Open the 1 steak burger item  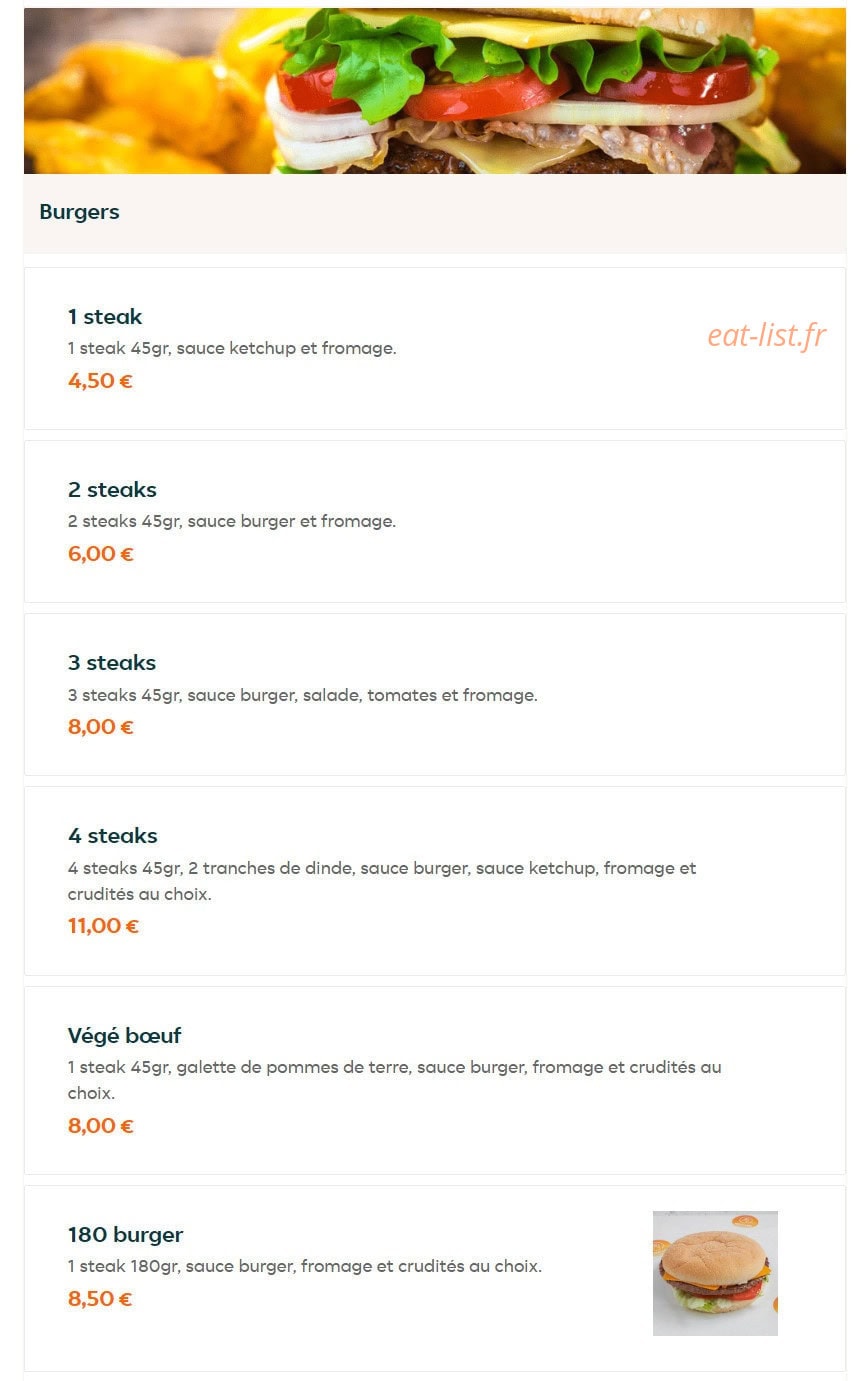click(105, 317)
